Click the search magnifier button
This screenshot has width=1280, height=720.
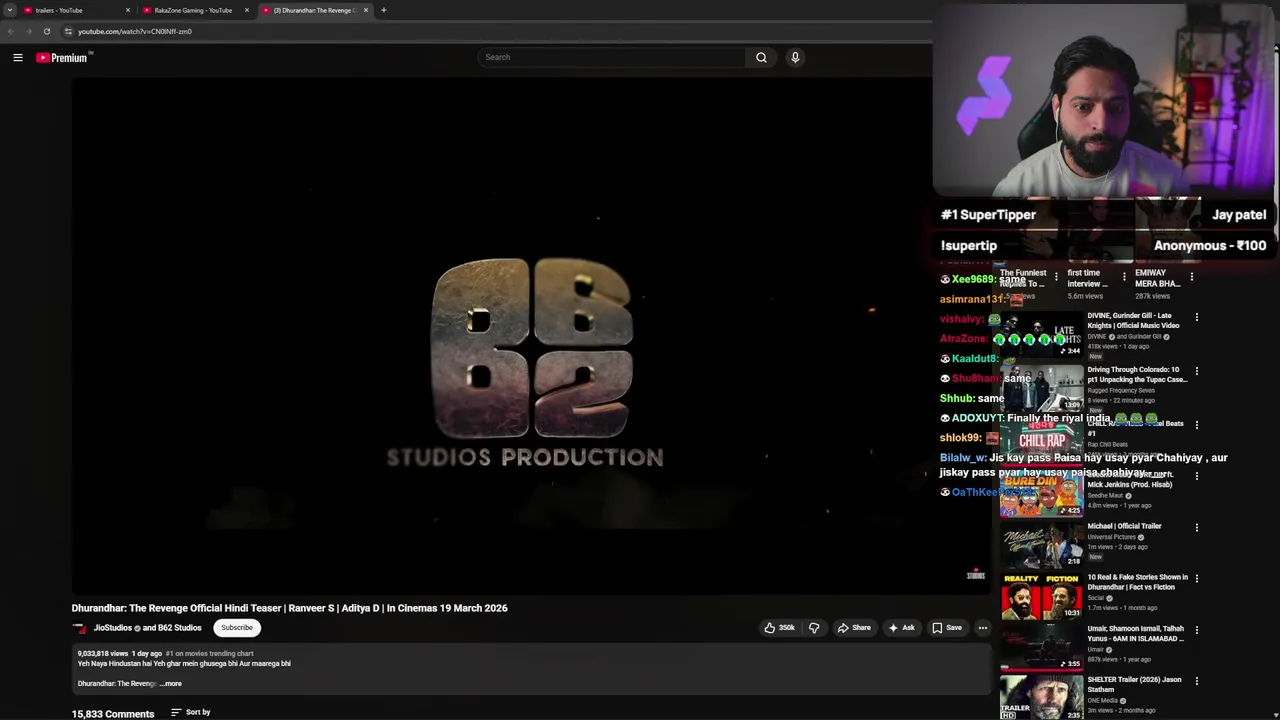pyautogui.click(x=761, y=57)
